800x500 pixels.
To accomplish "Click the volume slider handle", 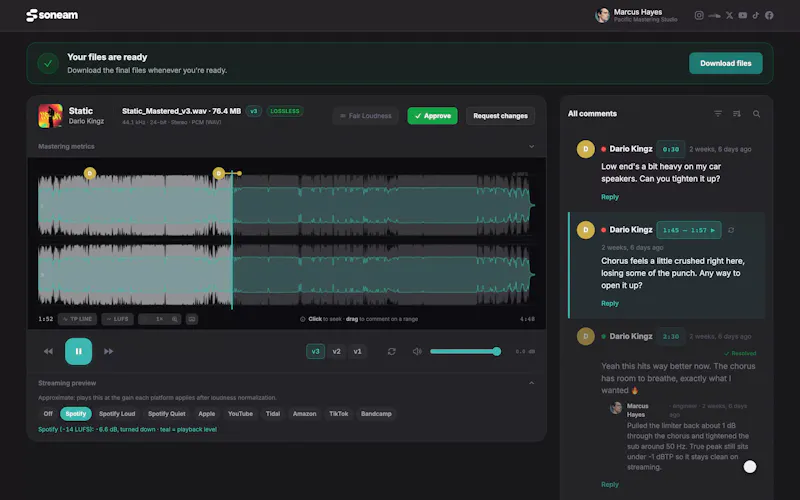I will 496,351.
